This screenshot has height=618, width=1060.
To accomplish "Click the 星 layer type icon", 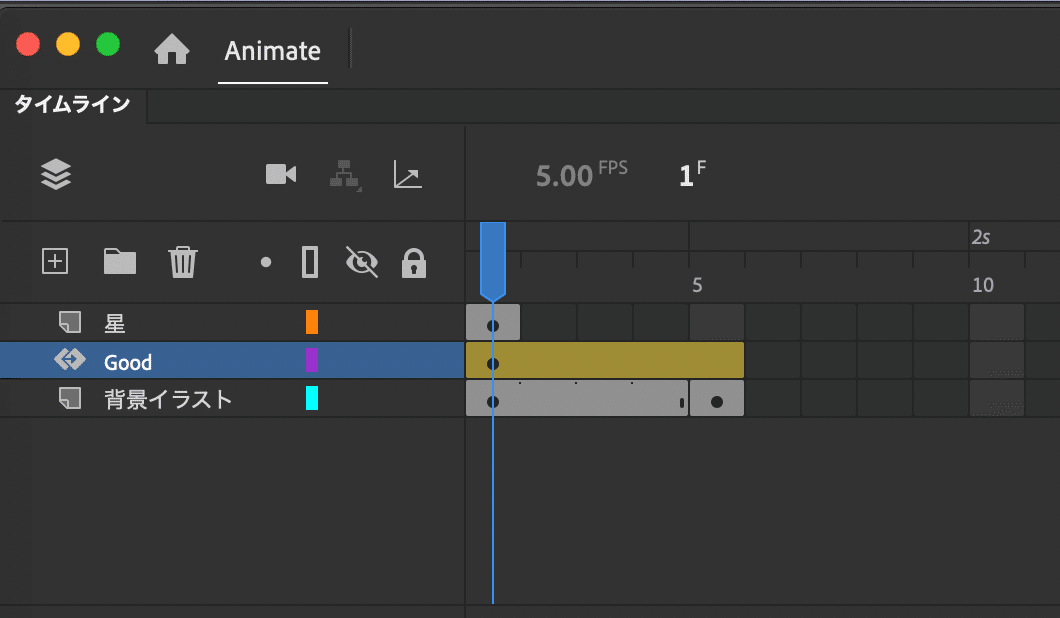I will pos(70,323).
